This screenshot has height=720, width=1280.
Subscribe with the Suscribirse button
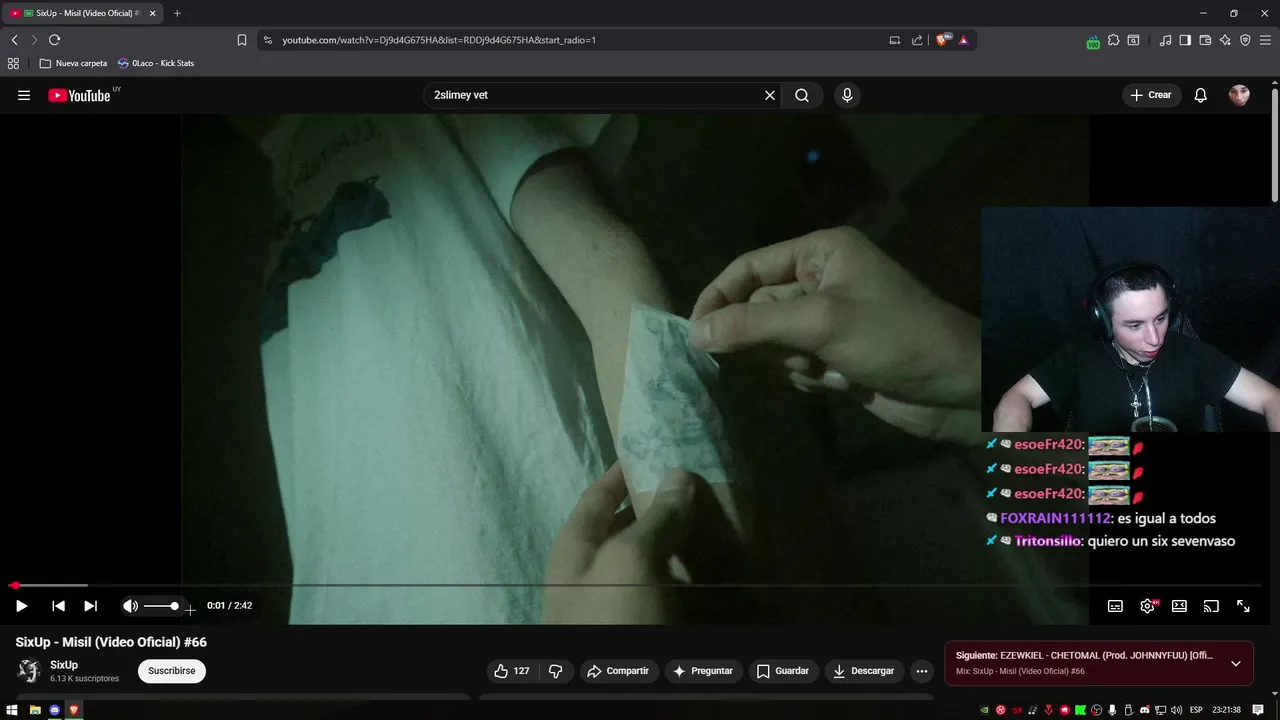[172, 671]
